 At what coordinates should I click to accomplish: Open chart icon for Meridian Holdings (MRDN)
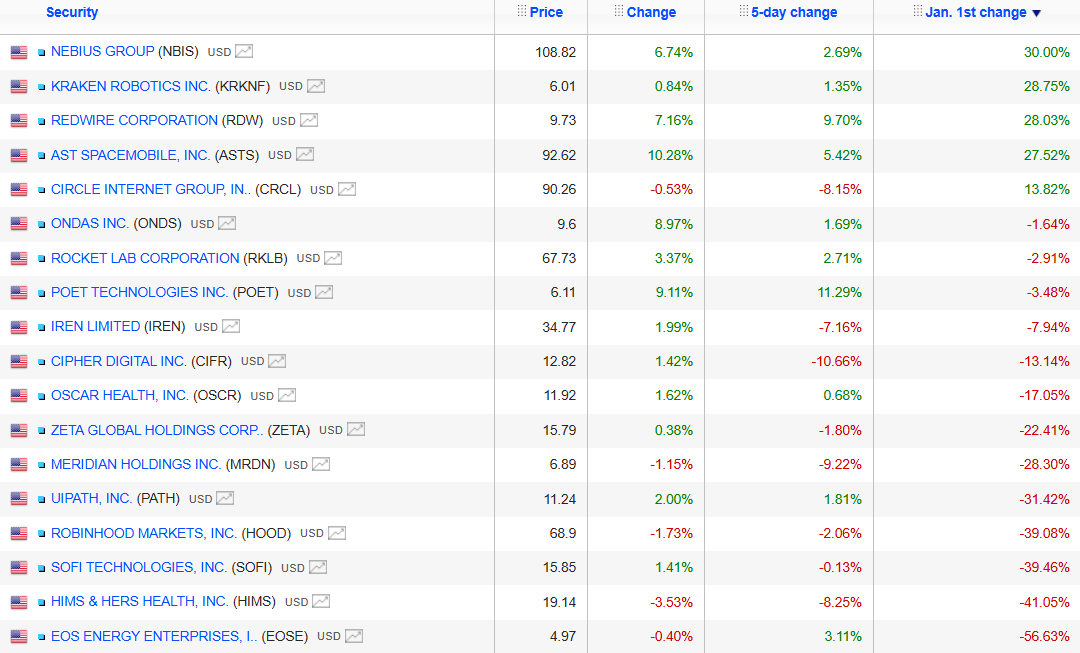pos(320,464)
